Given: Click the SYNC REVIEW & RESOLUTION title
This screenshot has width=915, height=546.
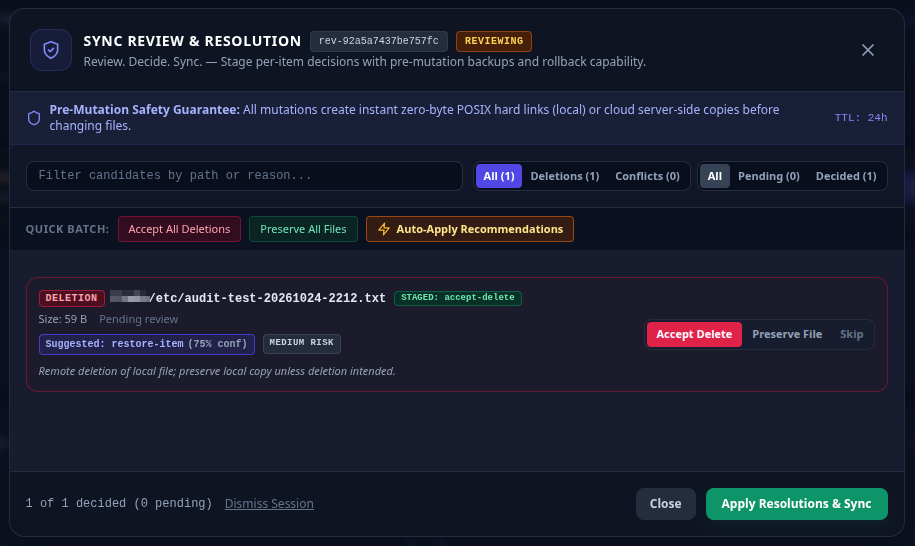Looking at the screenshot, I should point(192,41).
